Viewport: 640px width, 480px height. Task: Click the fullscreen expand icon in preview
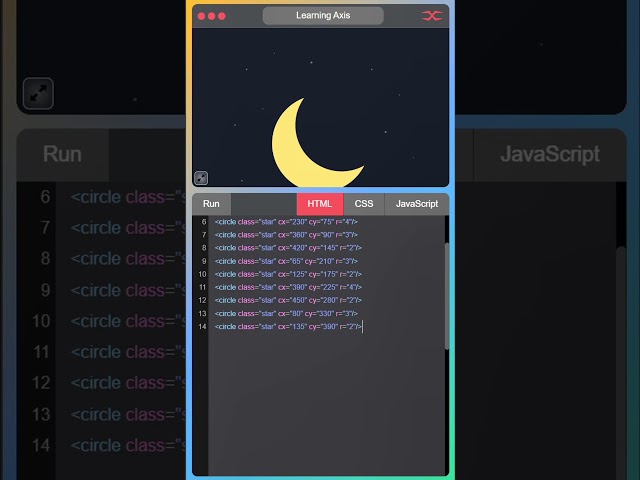(201, 178)
